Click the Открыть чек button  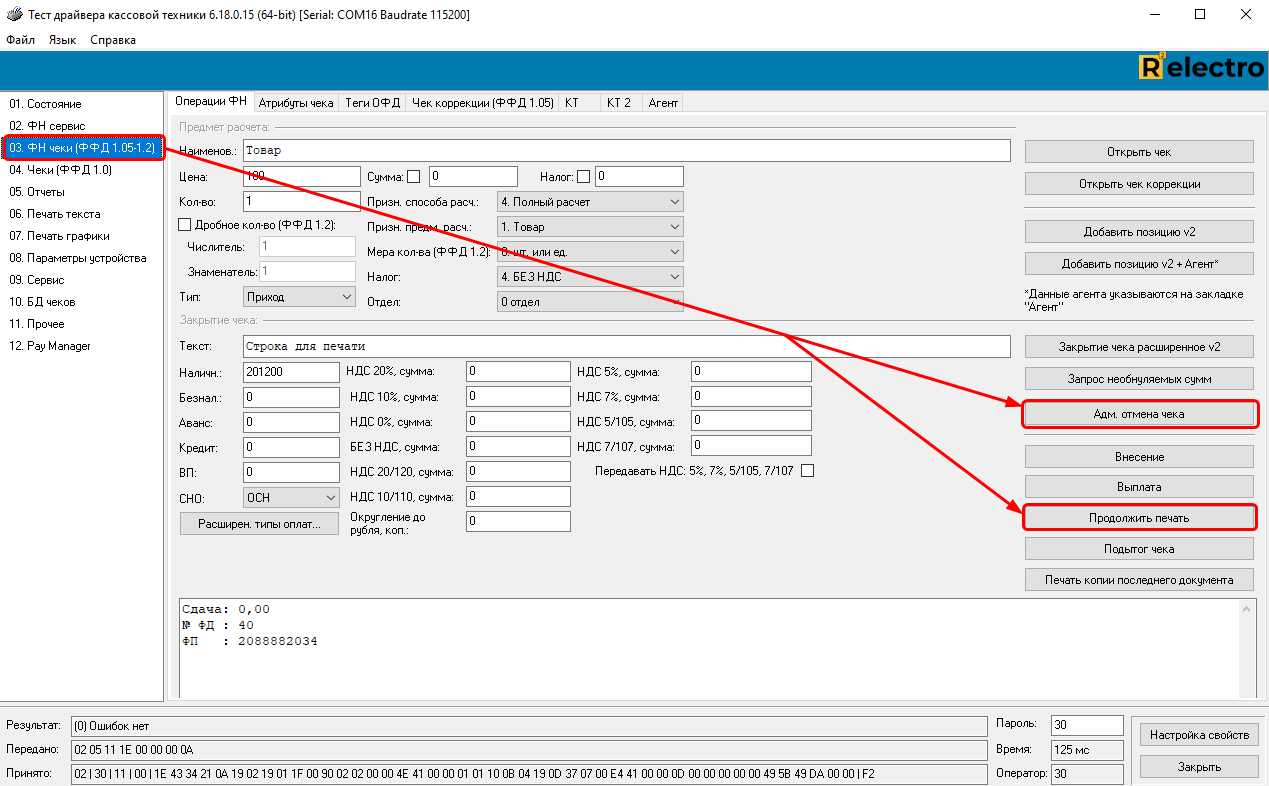click(1138, 152)
